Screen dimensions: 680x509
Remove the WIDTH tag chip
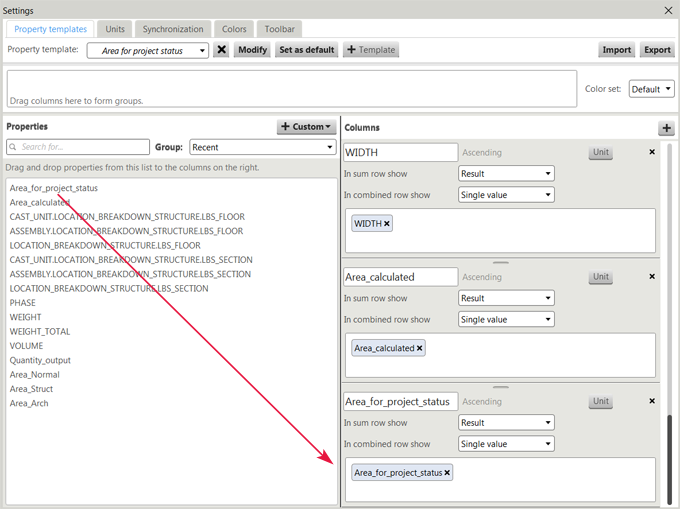[387, 224]
